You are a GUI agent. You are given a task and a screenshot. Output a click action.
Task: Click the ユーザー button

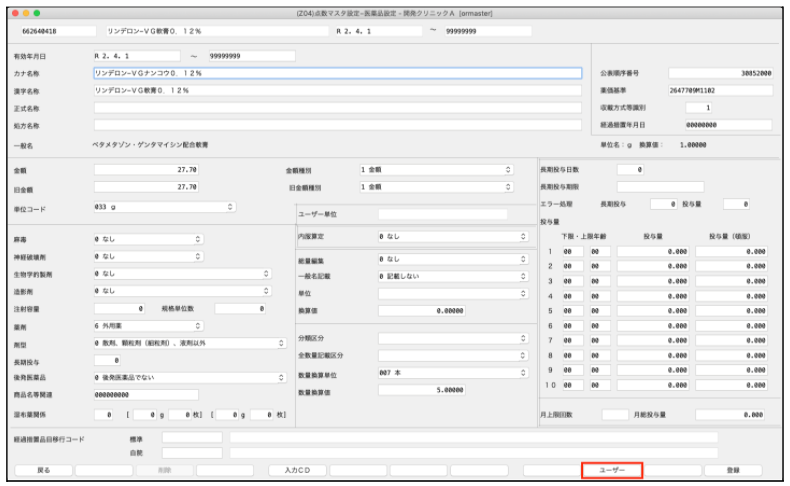pos(611,469)
